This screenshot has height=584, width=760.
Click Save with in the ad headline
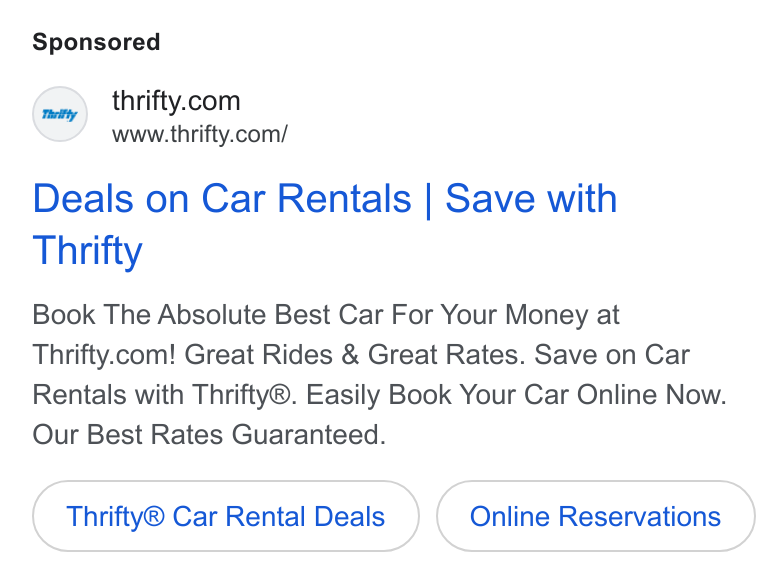531,198
